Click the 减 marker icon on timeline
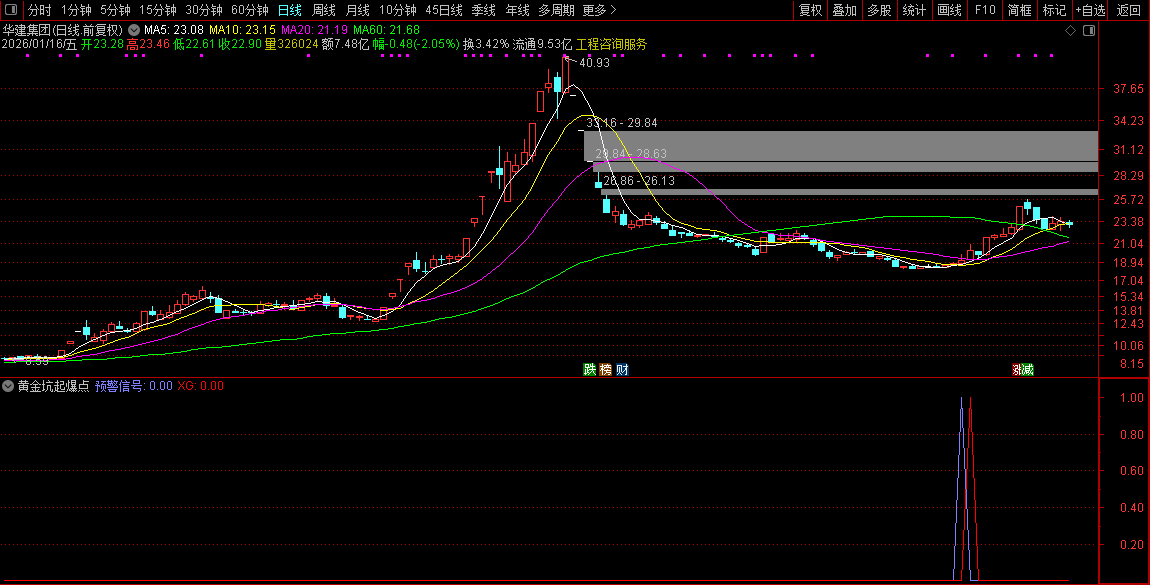 pyautogui.click(x=1029, y=370)
